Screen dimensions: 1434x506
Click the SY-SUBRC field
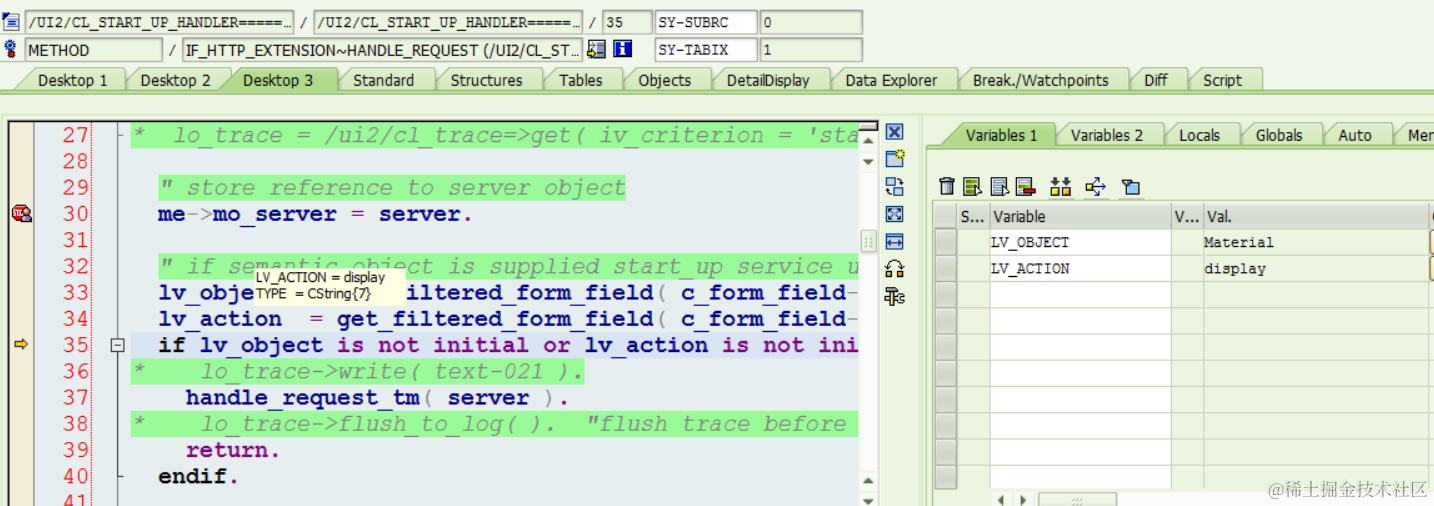point(706,22)
